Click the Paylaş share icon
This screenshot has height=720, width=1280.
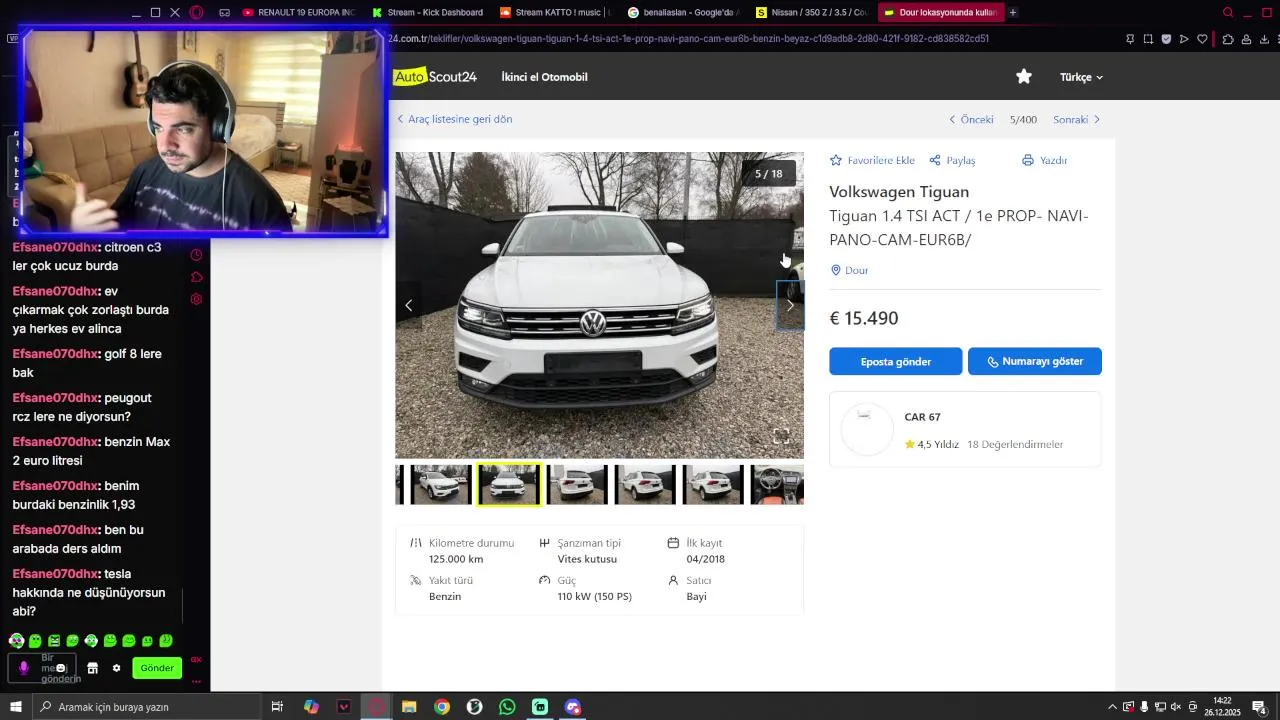click(x=935, y=160)
